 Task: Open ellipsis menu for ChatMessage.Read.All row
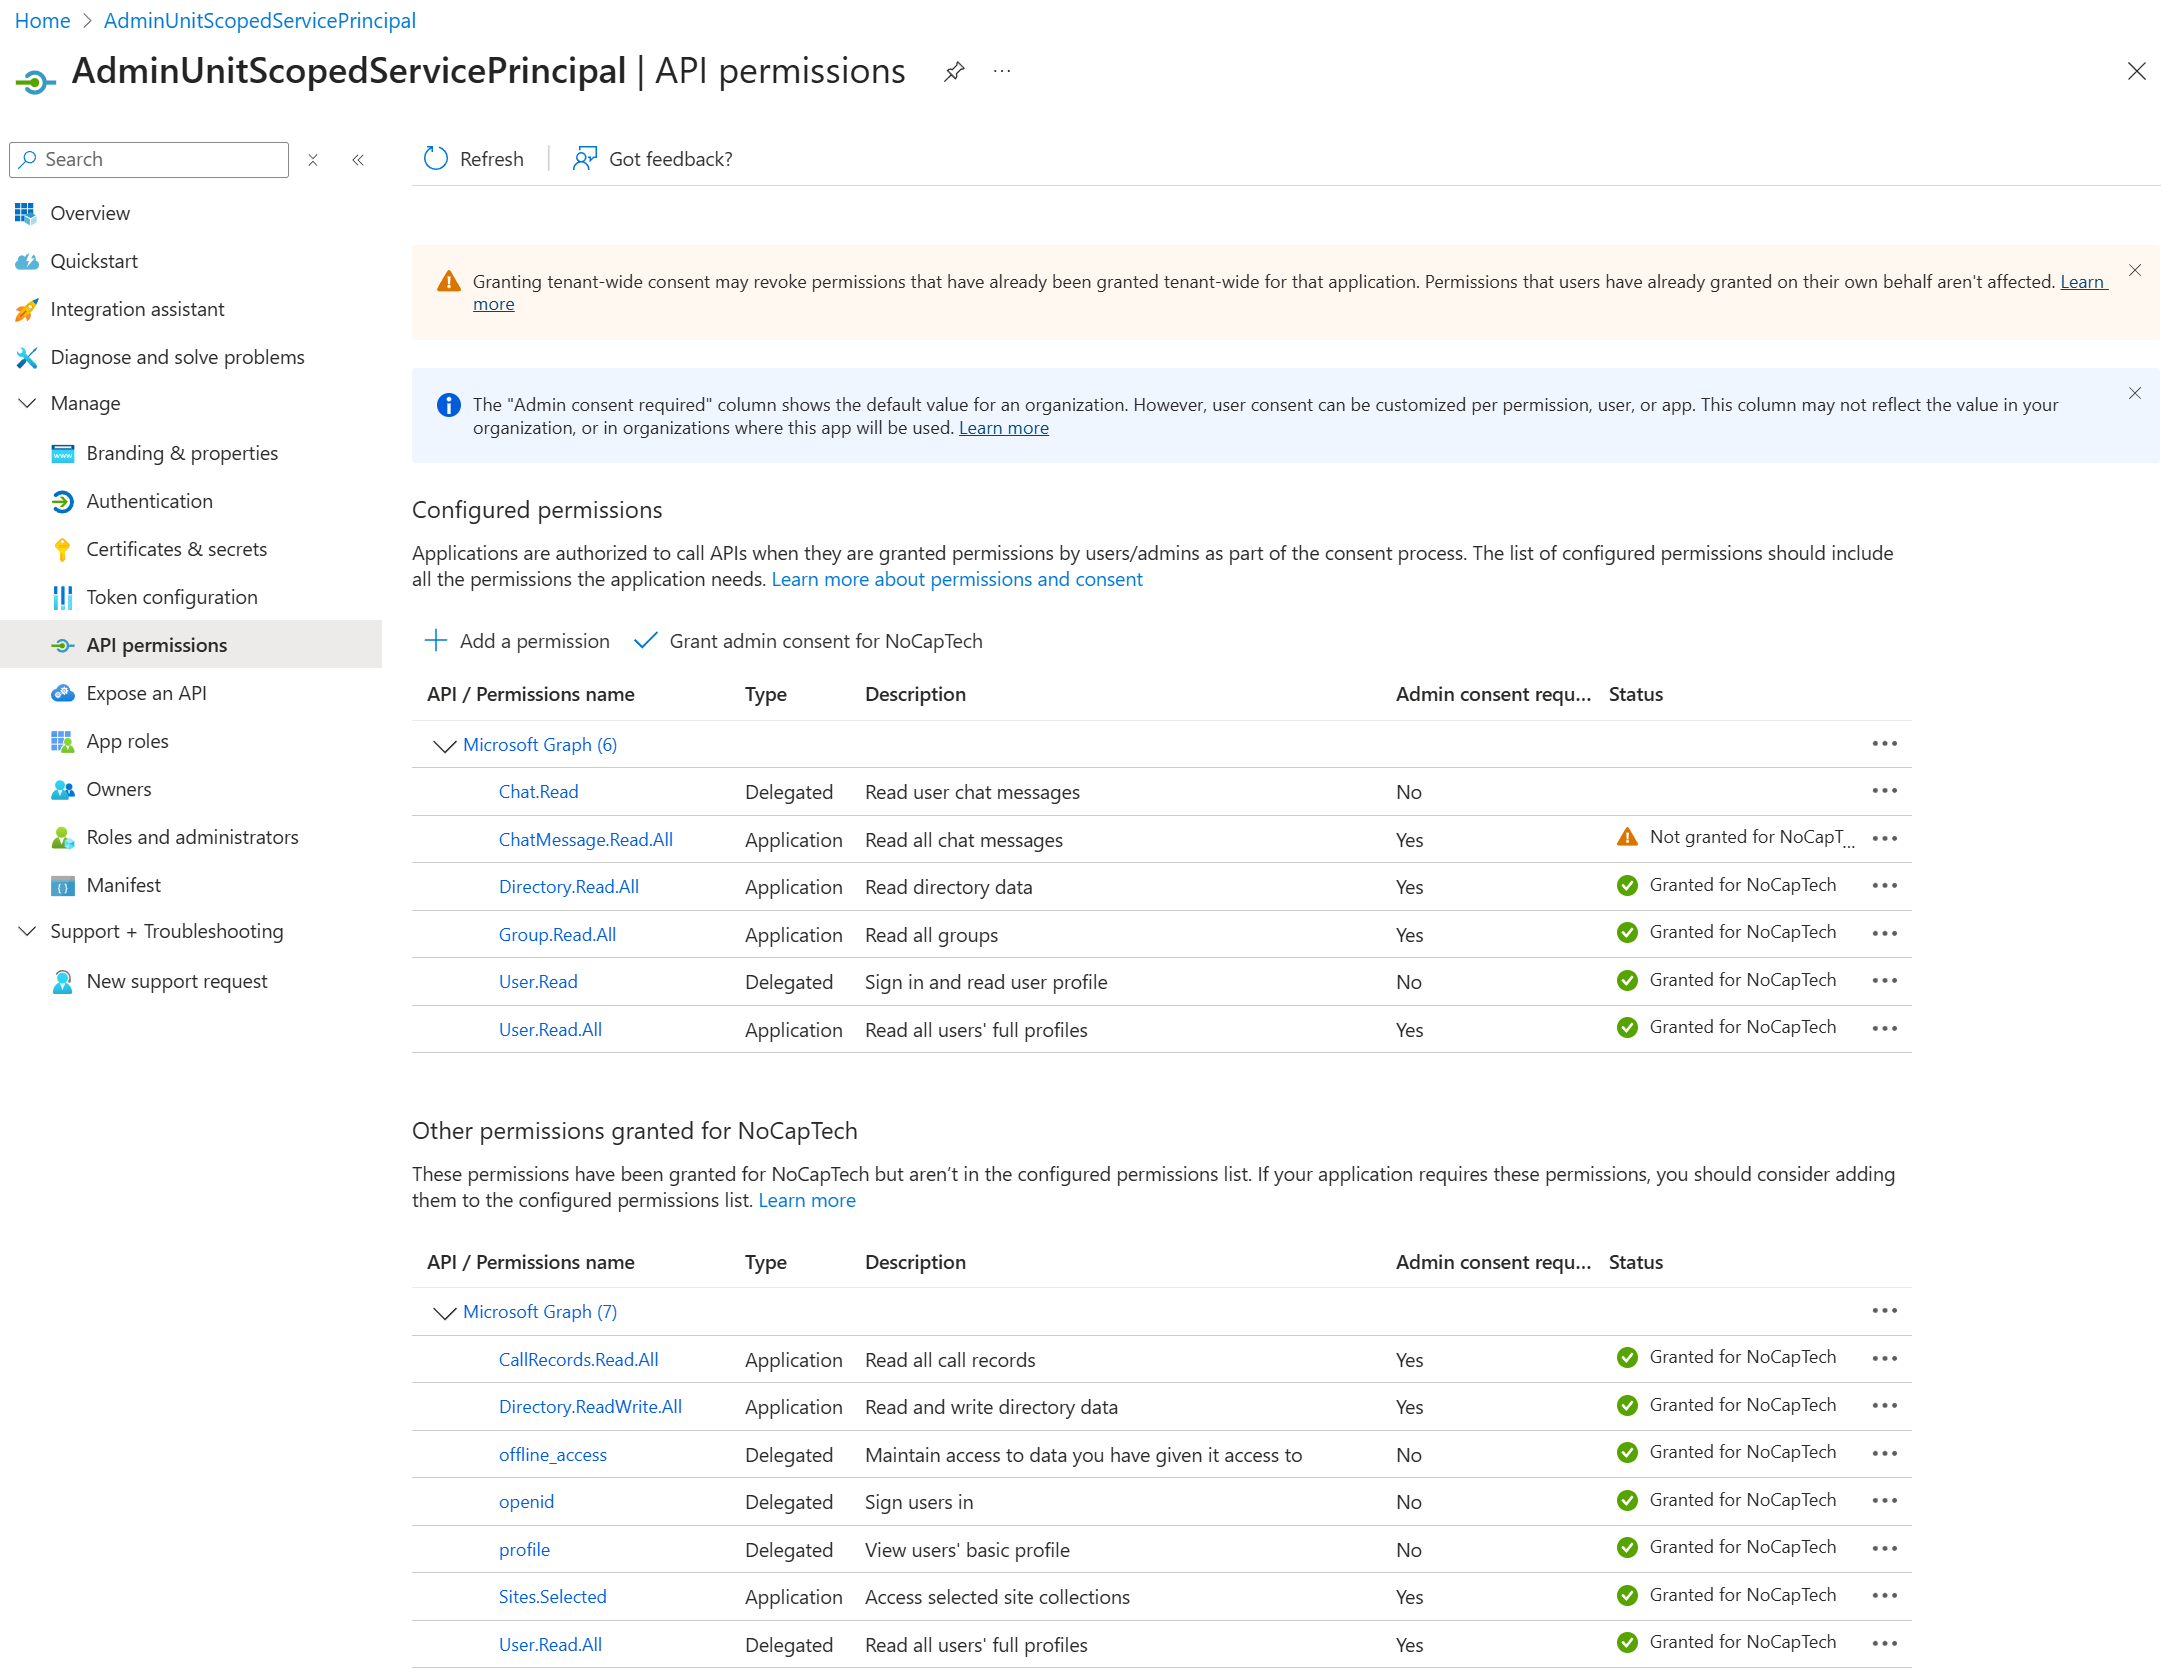click(1885, 839)
